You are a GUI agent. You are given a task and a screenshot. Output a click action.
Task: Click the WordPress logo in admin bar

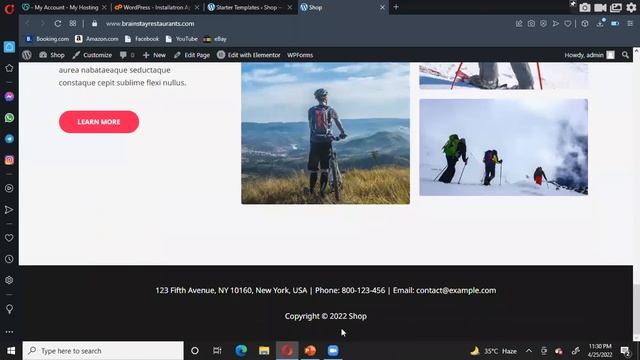[x=27, y=55]
